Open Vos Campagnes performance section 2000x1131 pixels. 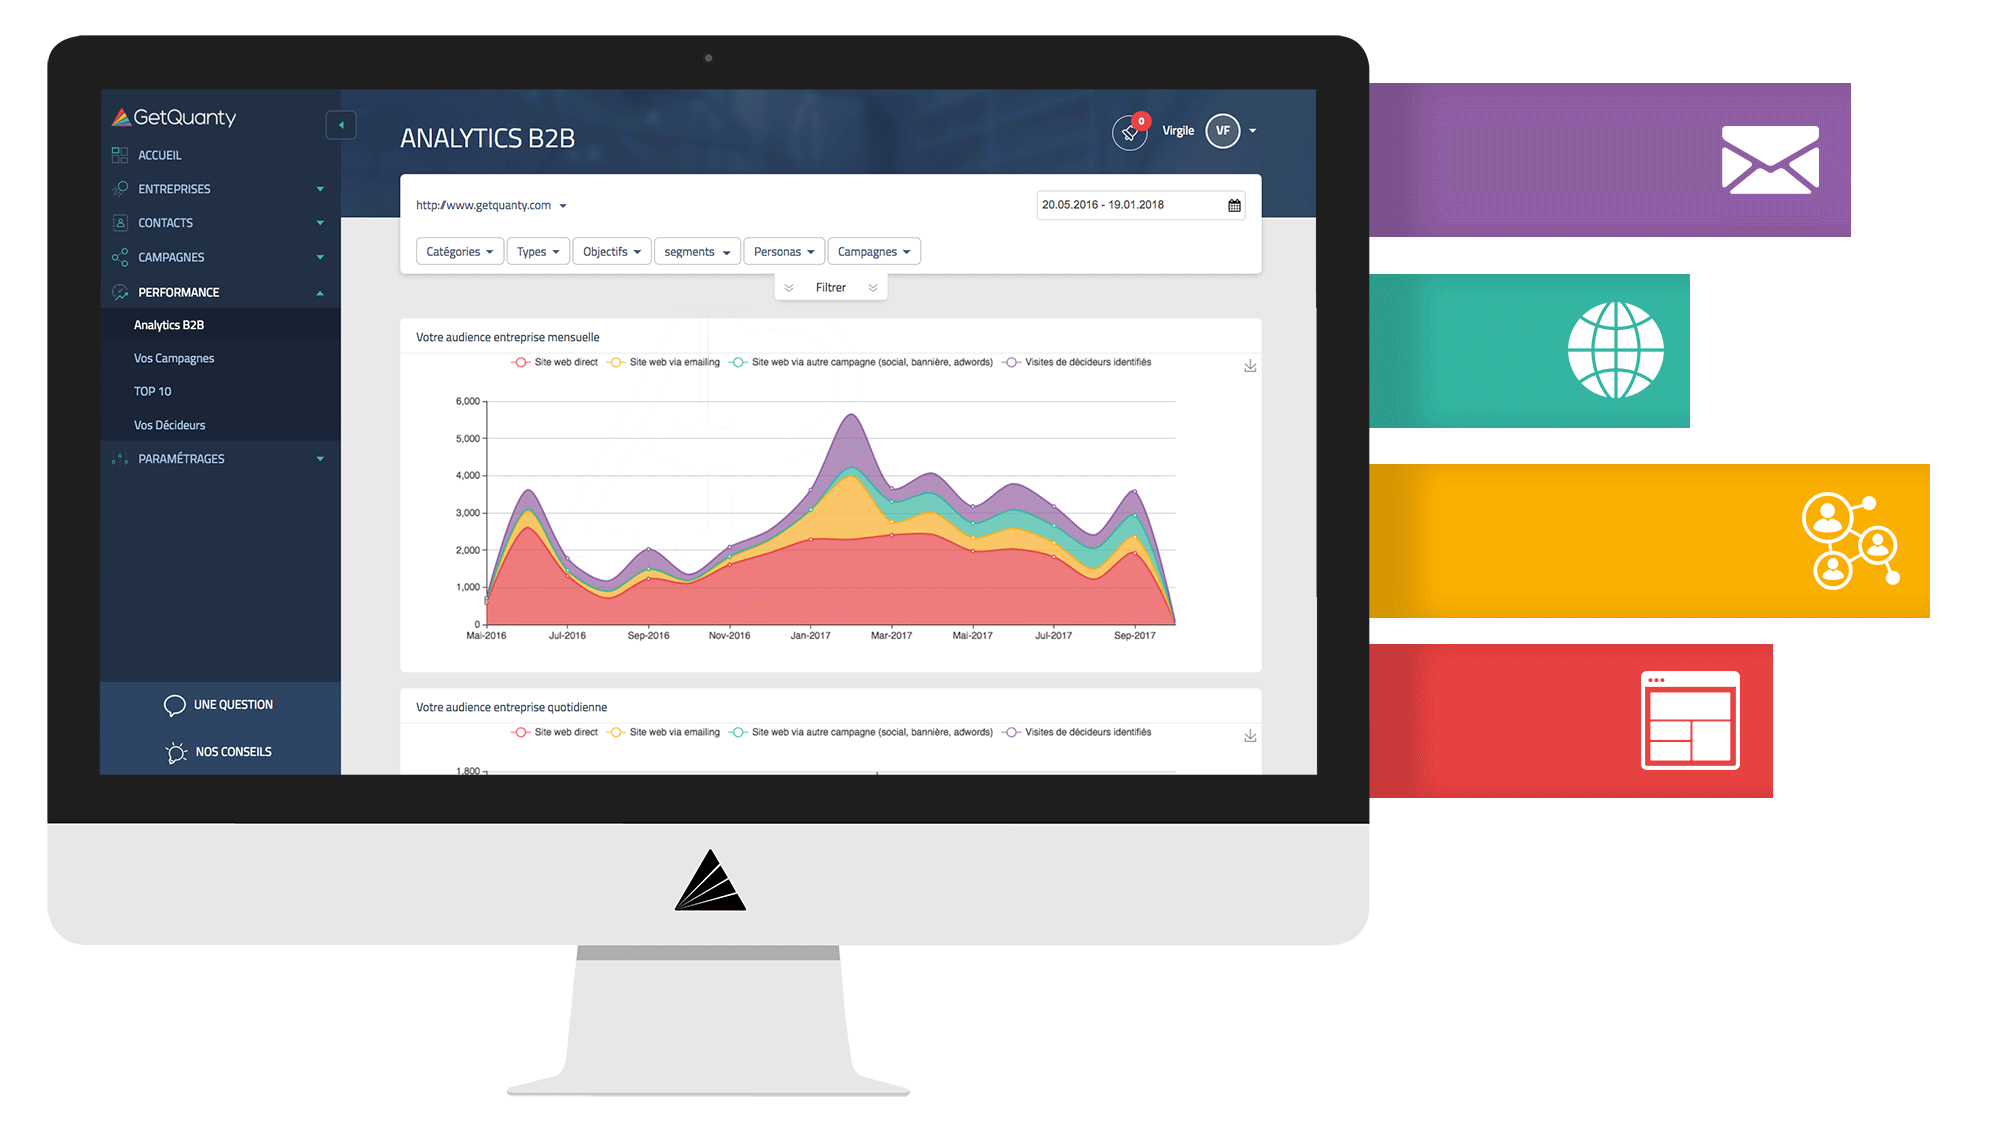tap(174, 357)
